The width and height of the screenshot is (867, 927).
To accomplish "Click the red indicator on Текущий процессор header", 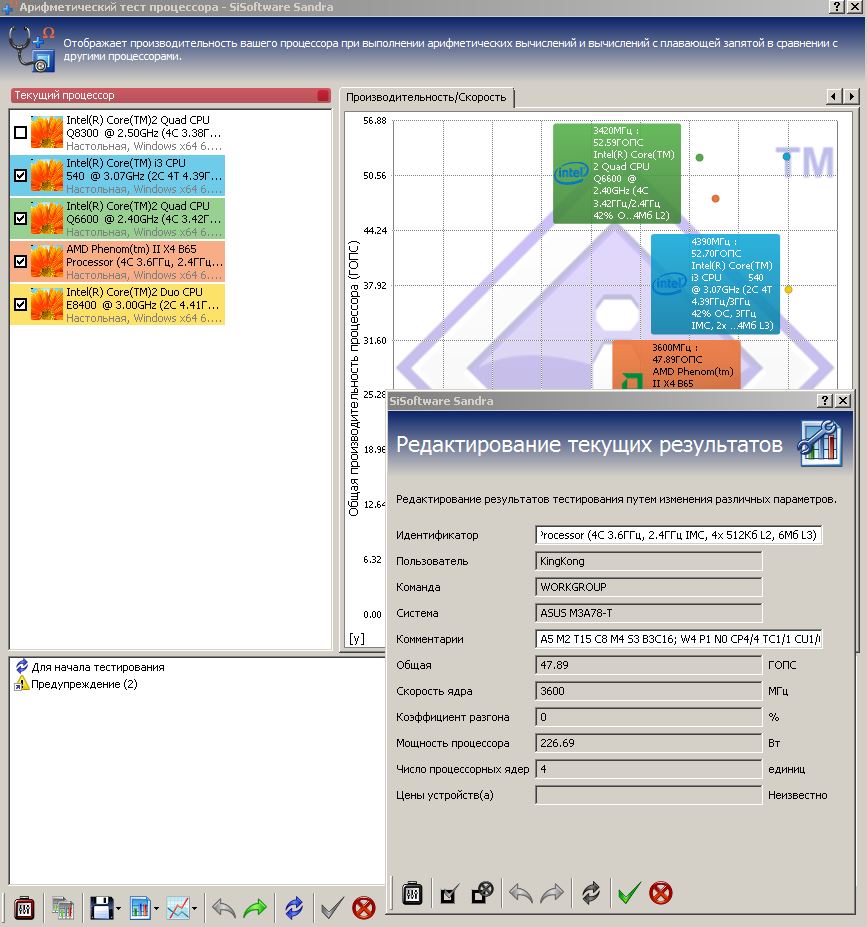I will coord(323,95).
